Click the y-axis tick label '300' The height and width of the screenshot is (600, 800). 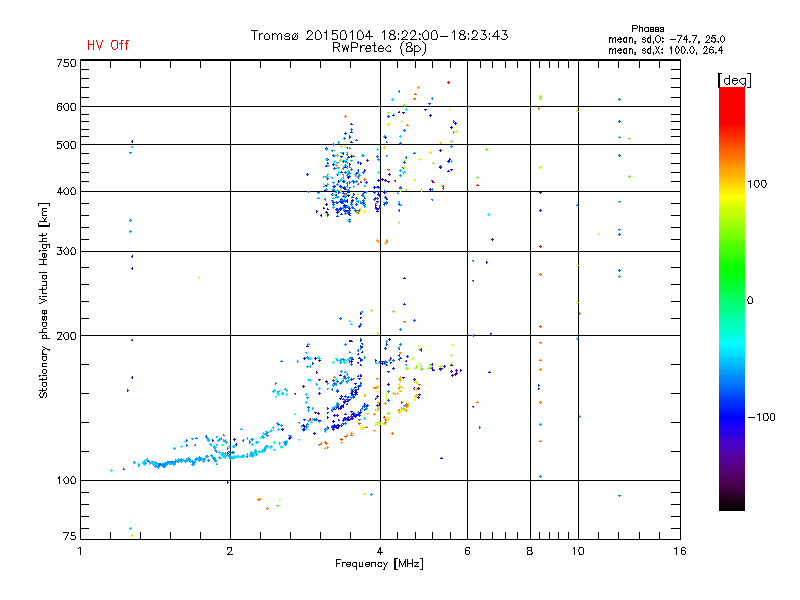[66, 252]
